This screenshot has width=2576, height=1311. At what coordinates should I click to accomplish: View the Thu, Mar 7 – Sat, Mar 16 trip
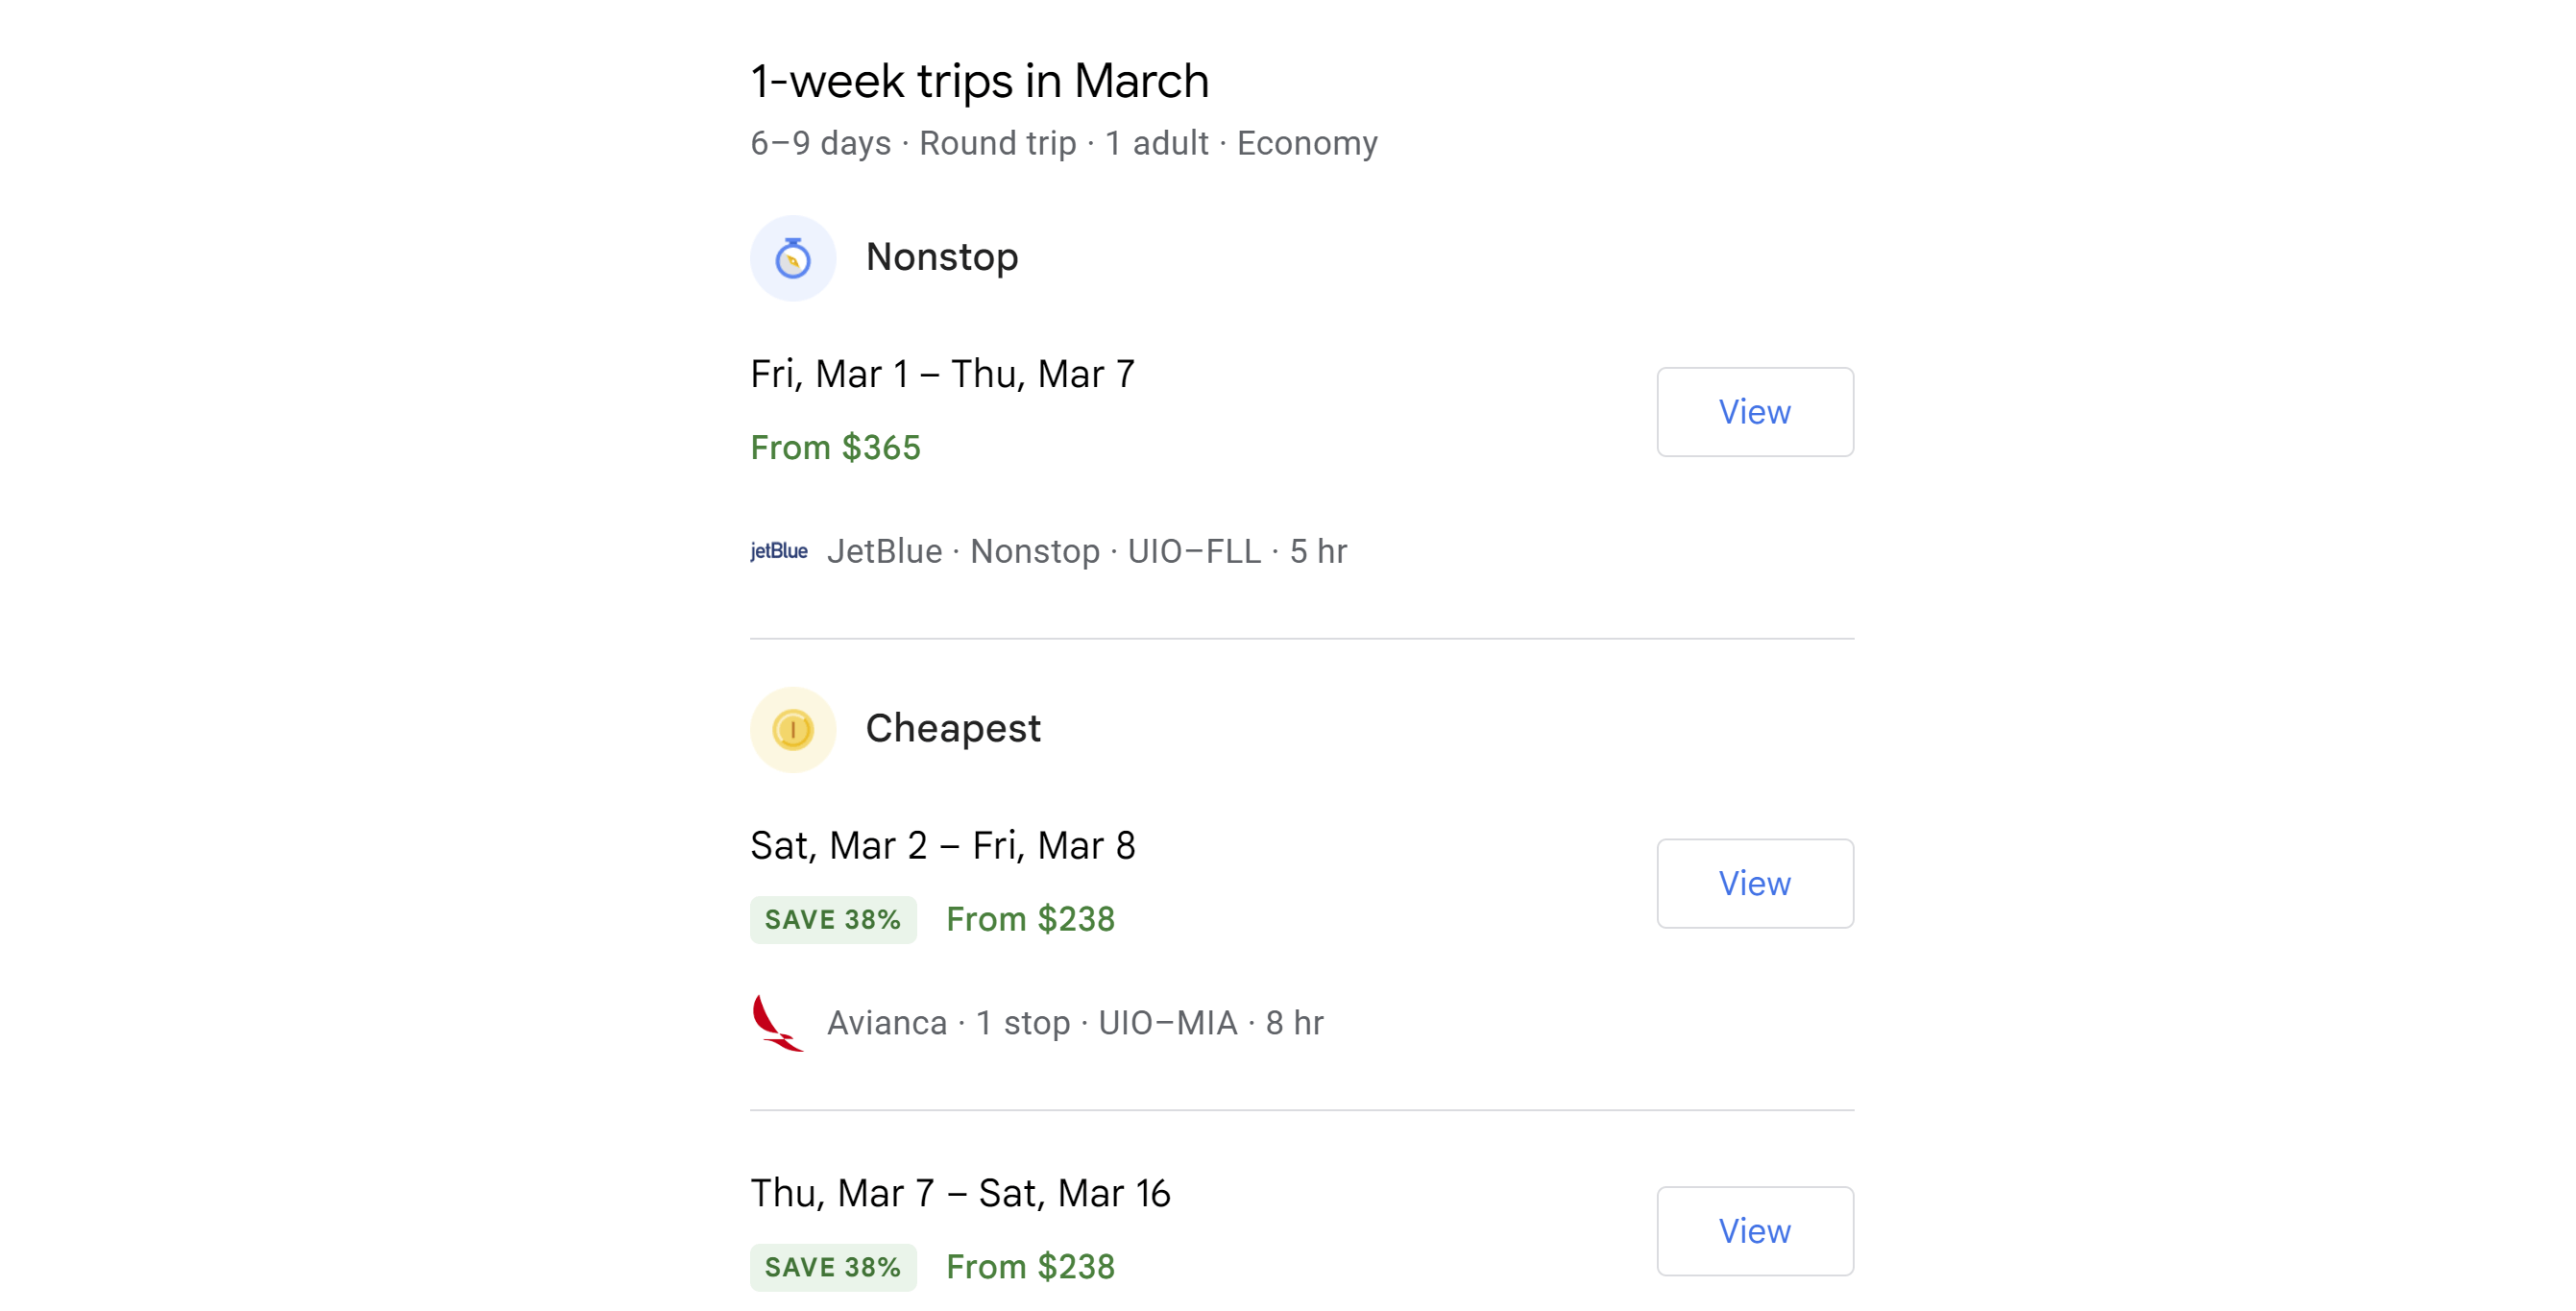coord(1754,1231)
